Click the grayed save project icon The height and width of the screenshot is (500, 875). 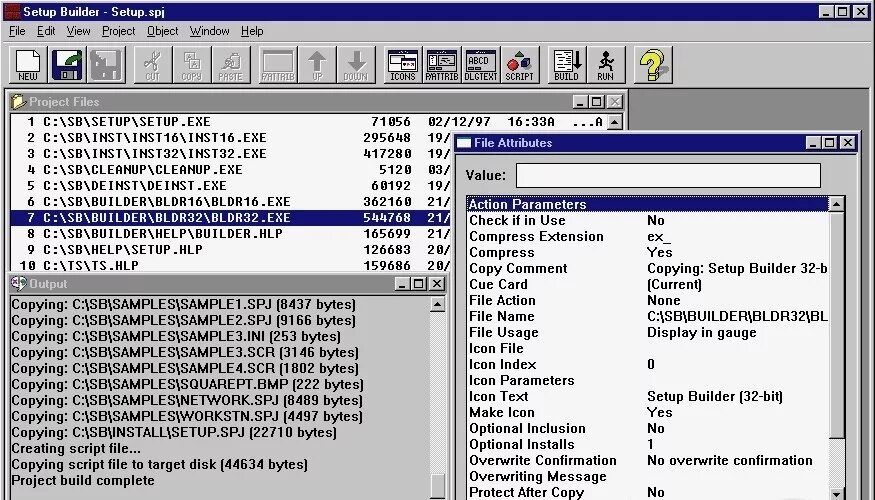(x=106, y=65)
